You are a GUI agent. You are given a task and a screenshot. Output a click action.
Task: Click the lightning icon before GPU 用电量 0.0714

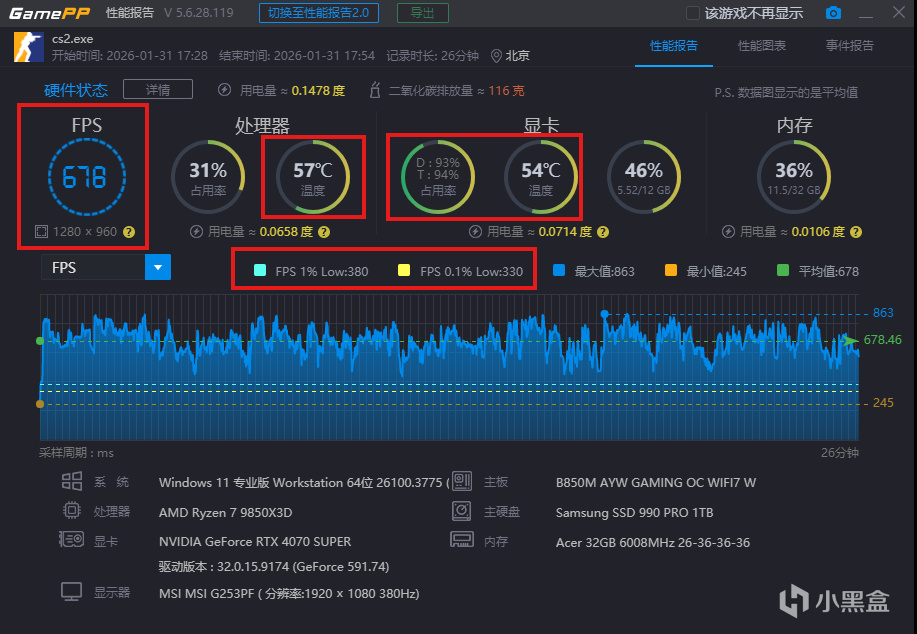pyautogui.click(x=475, y=232)
